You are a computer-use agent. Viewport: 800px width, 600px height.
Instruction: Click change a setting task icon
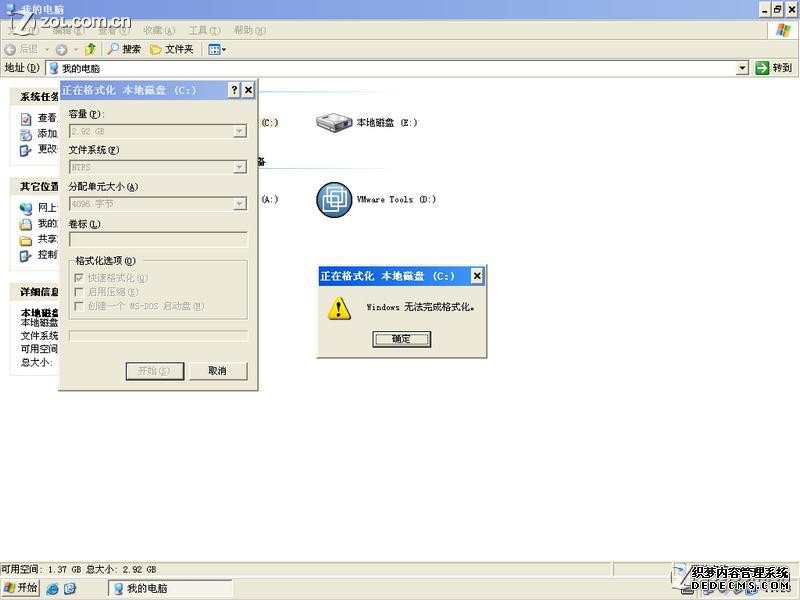(x=26, y=150)
